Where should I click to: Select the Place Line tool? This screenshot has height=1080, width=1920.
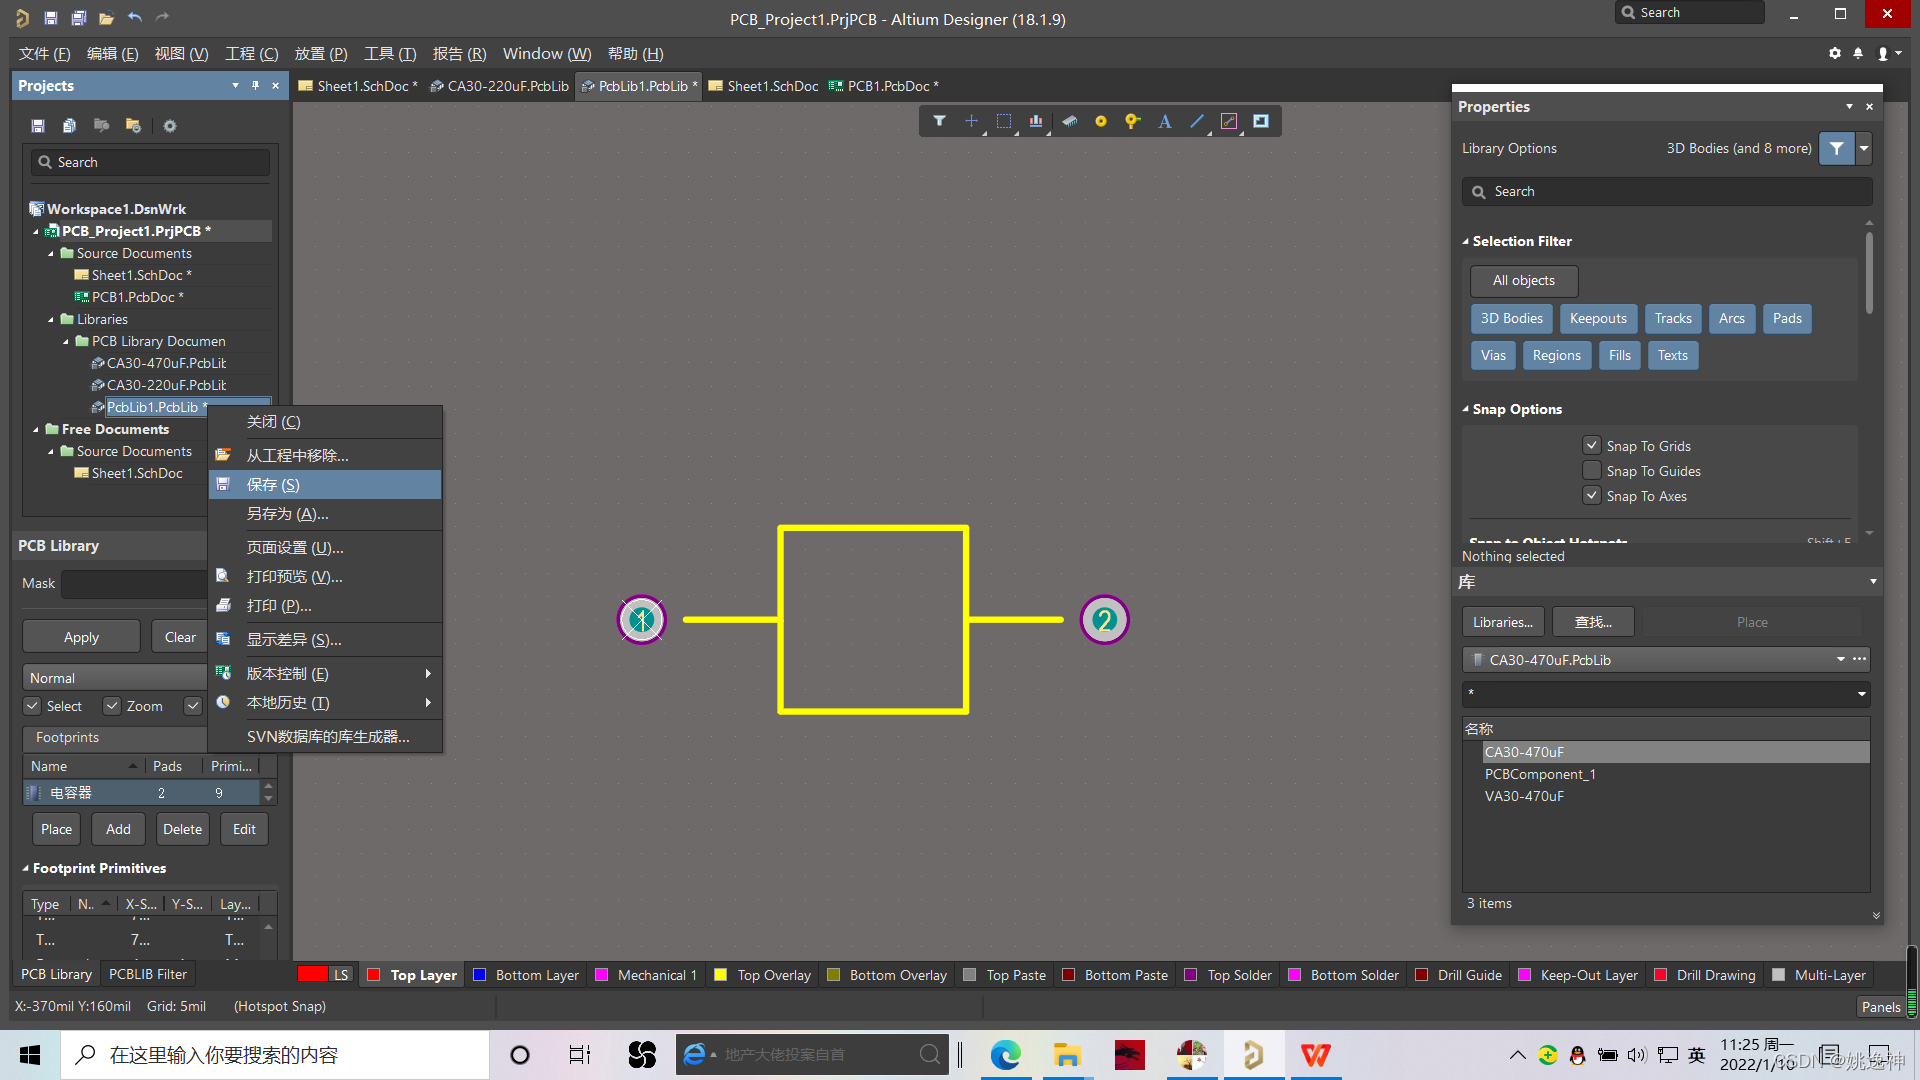[1196, 121]
